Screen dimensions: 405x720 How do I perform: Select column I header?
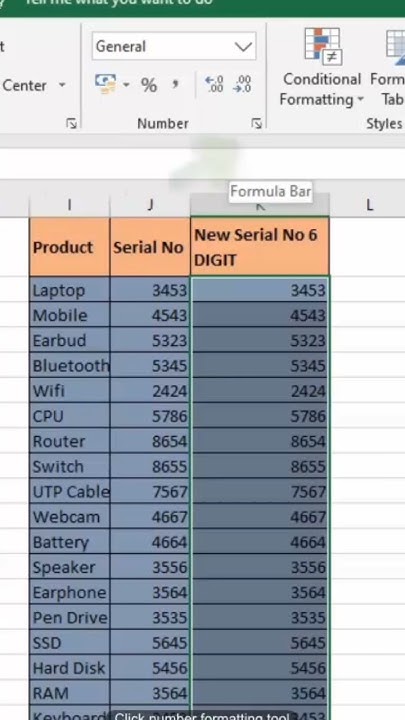click(x=69, y=205)
